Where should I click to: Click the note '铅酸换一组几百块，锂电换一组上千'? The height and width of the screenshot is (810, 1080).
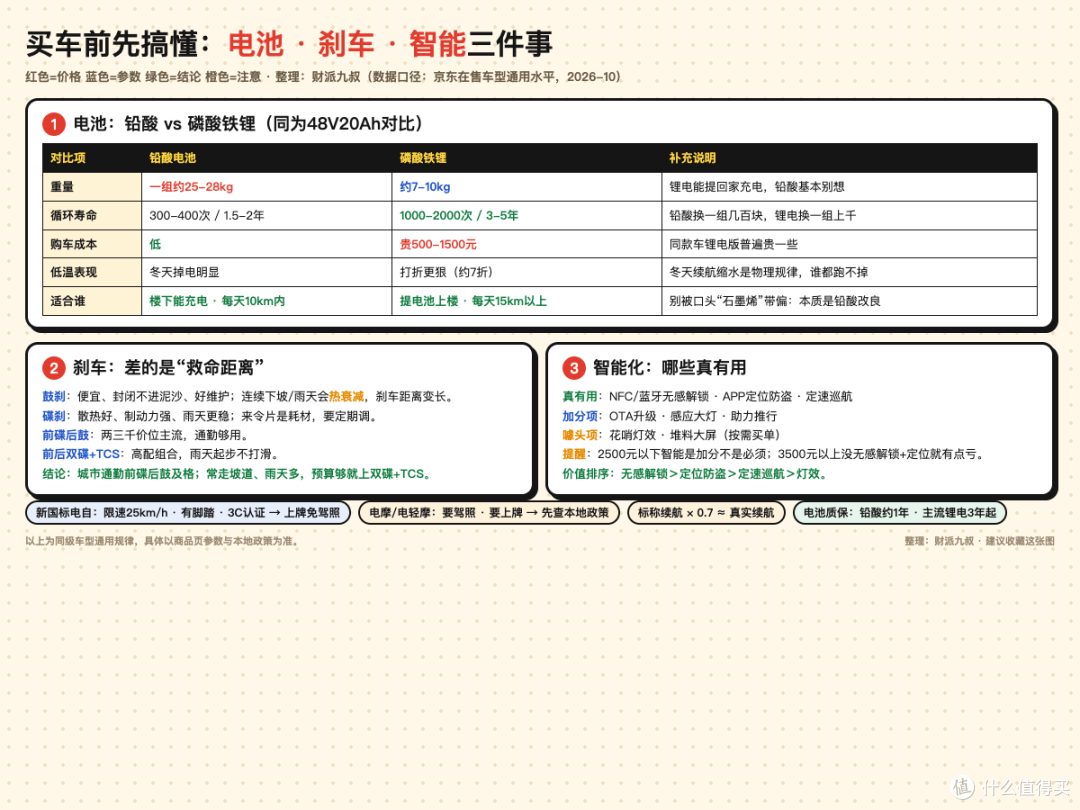pos(762,216)
